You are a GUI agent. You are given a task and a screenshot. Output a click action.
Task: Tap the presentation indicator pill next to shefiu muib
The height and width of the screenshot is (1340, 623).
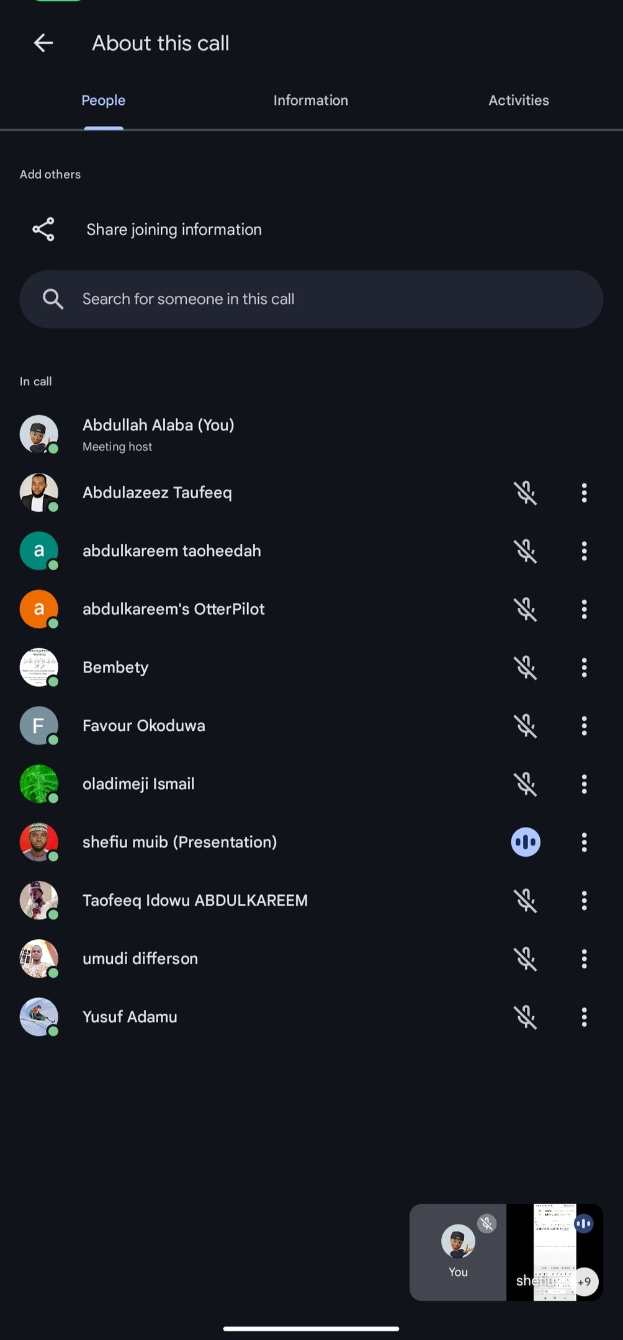[x=526, y=842]
